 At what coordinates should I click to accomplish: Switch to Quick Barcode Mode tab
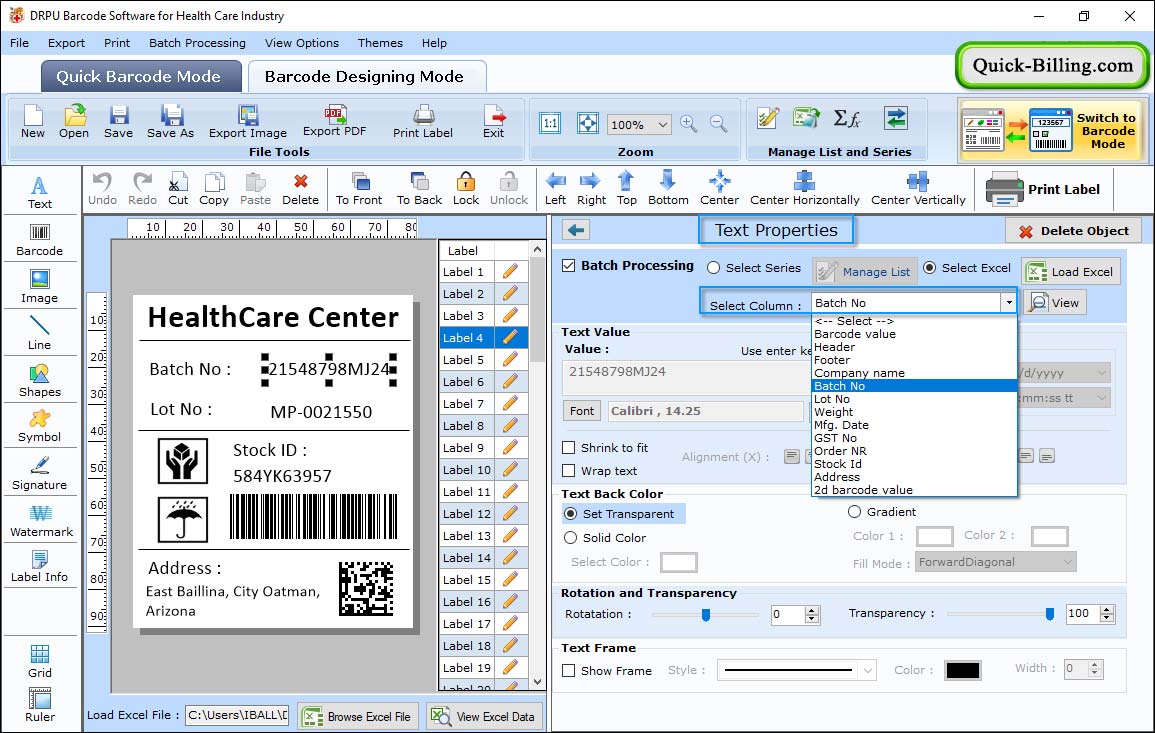[141, 77]
